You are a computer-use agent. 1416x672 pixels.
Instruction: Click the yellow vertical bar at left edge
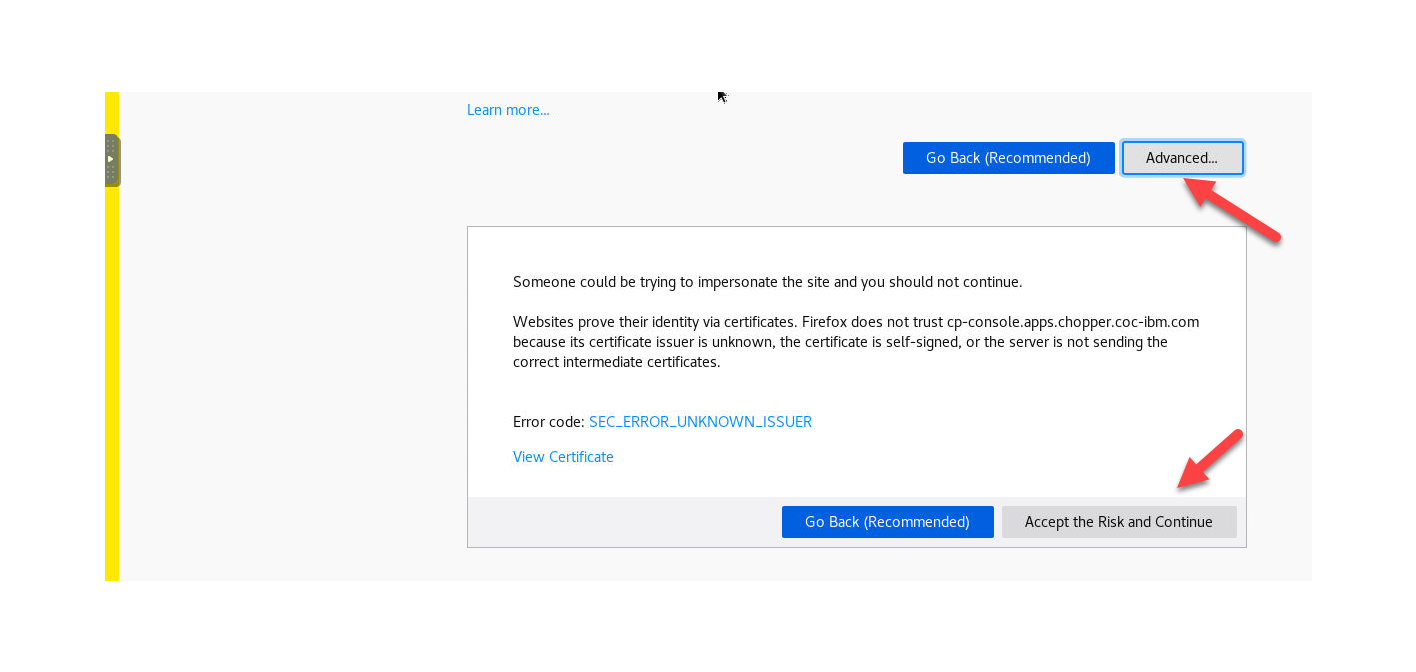[x=112, y=400]
